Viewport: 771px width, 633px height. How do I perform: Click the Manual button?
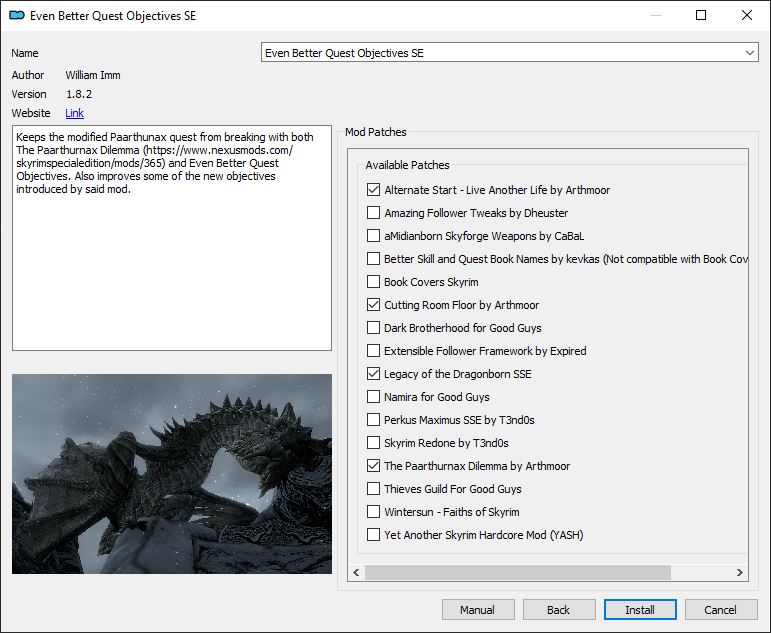[478, 610]
